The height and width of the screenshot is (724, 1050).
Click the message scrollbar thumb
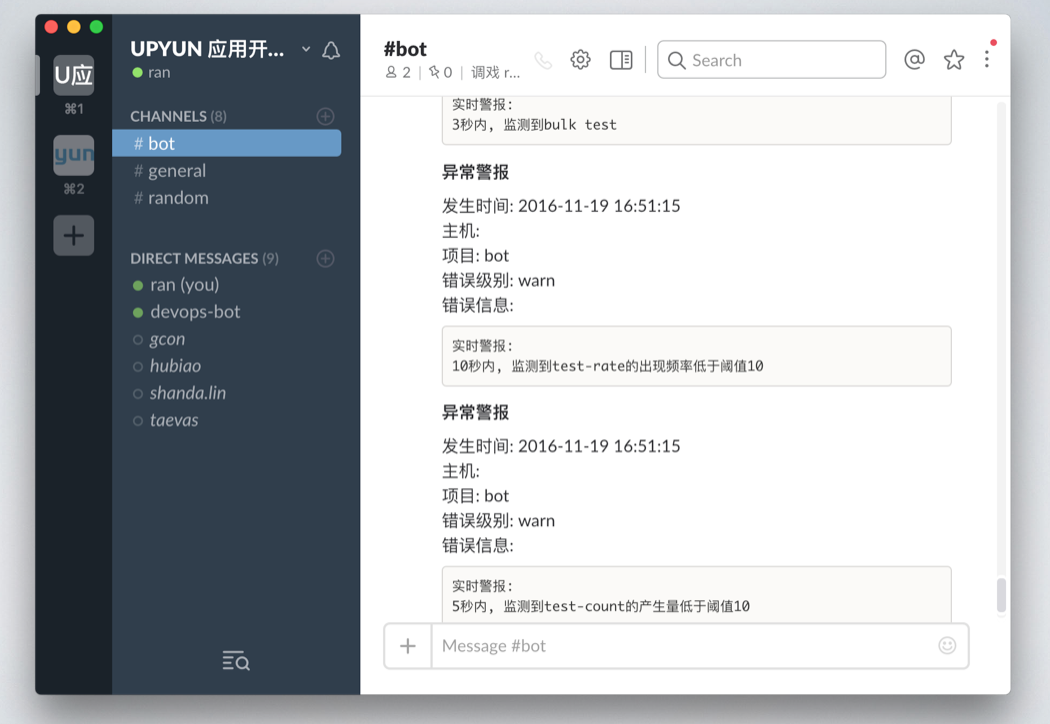click(x=1001, y=595)
